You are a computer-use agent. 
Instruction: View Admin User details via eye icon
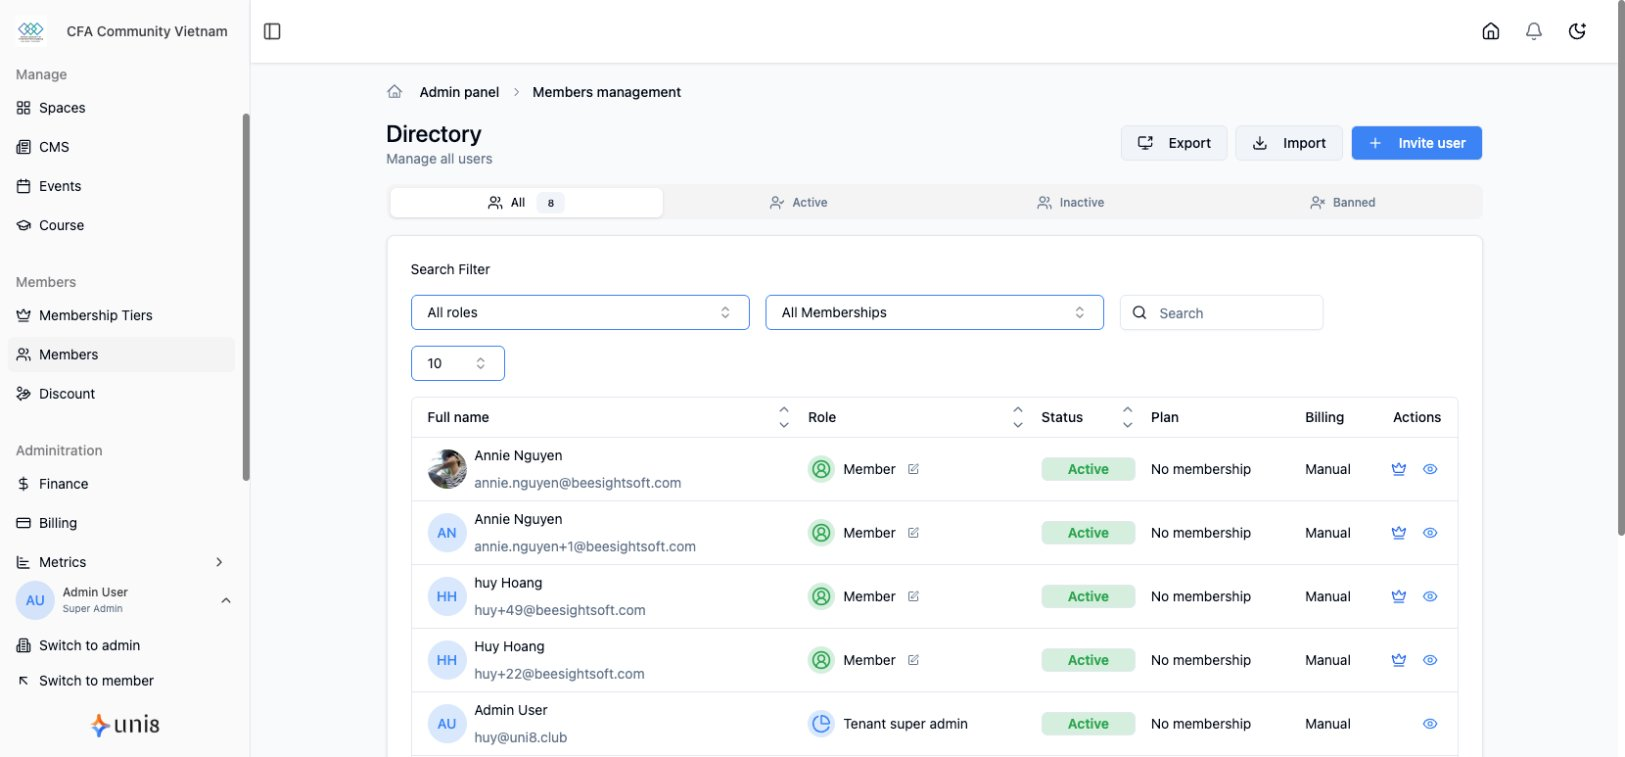(1430, 724)
